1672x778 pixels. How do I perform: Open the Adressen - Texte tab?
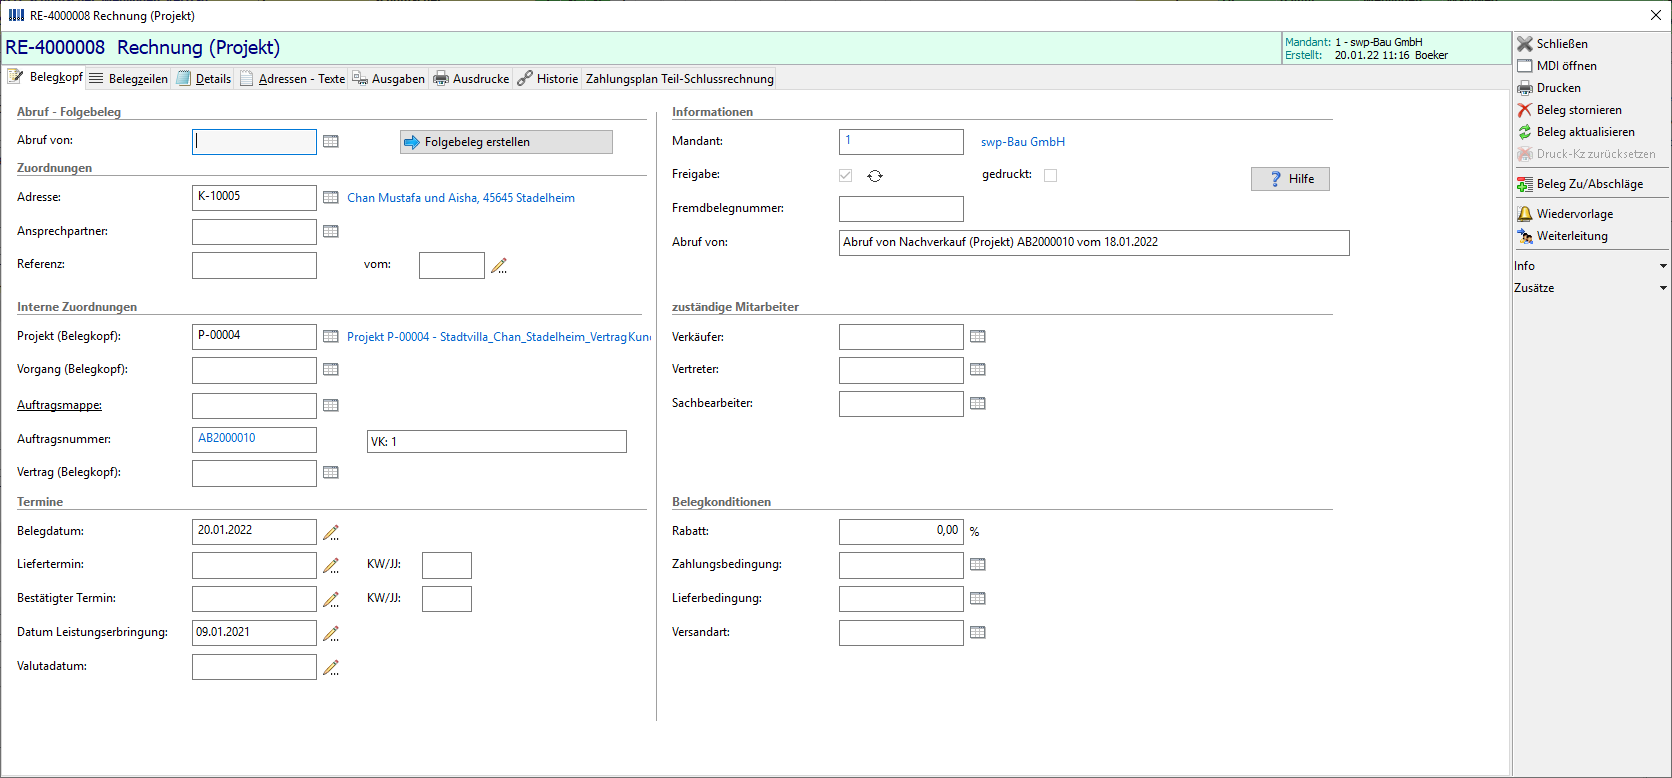[x=292, y=79]
